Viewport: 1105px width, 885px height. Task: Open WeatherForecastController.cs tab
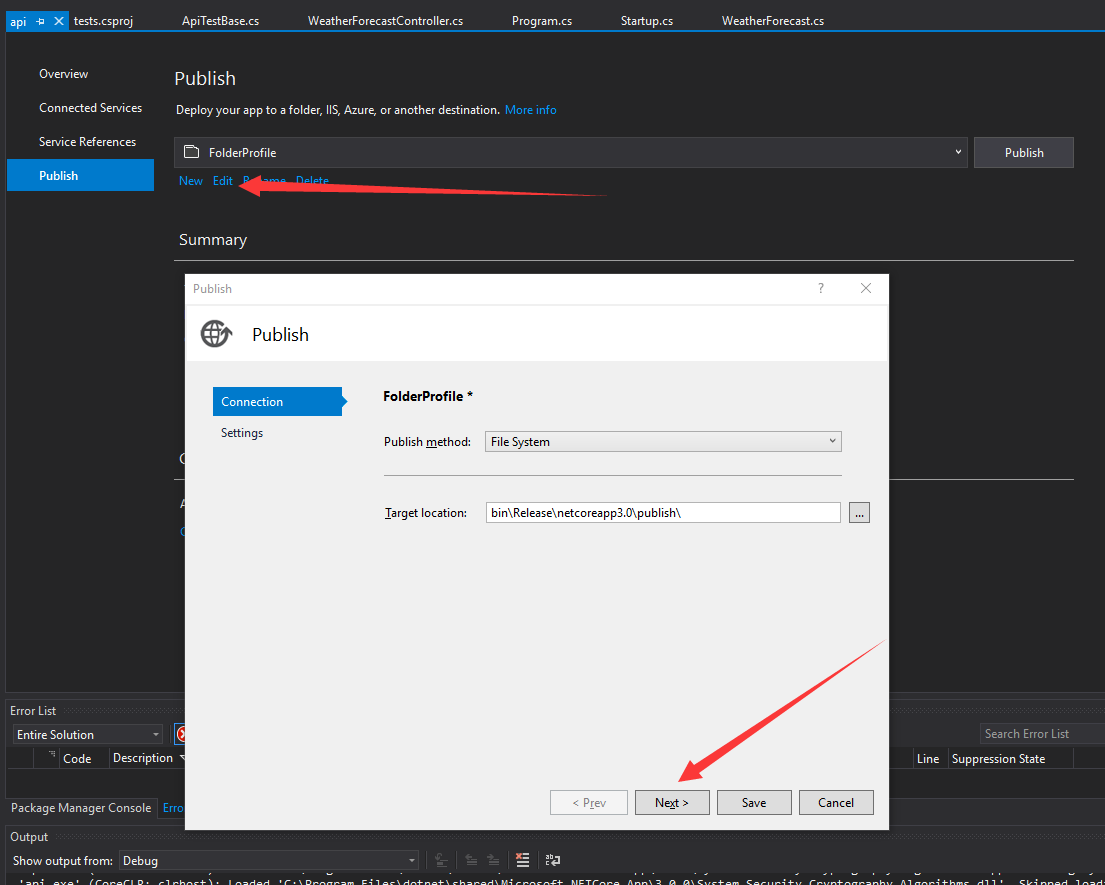coord(385,21)
